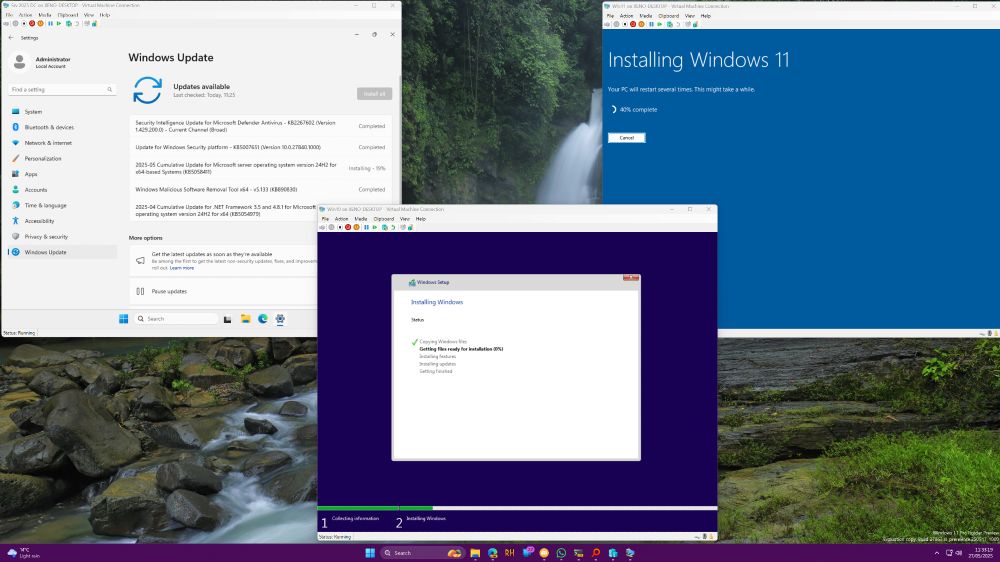Select Time & language in Settings sidebar
This screenshot has height=562, width=1000.
pyautogui.click(x=62, y=205)
